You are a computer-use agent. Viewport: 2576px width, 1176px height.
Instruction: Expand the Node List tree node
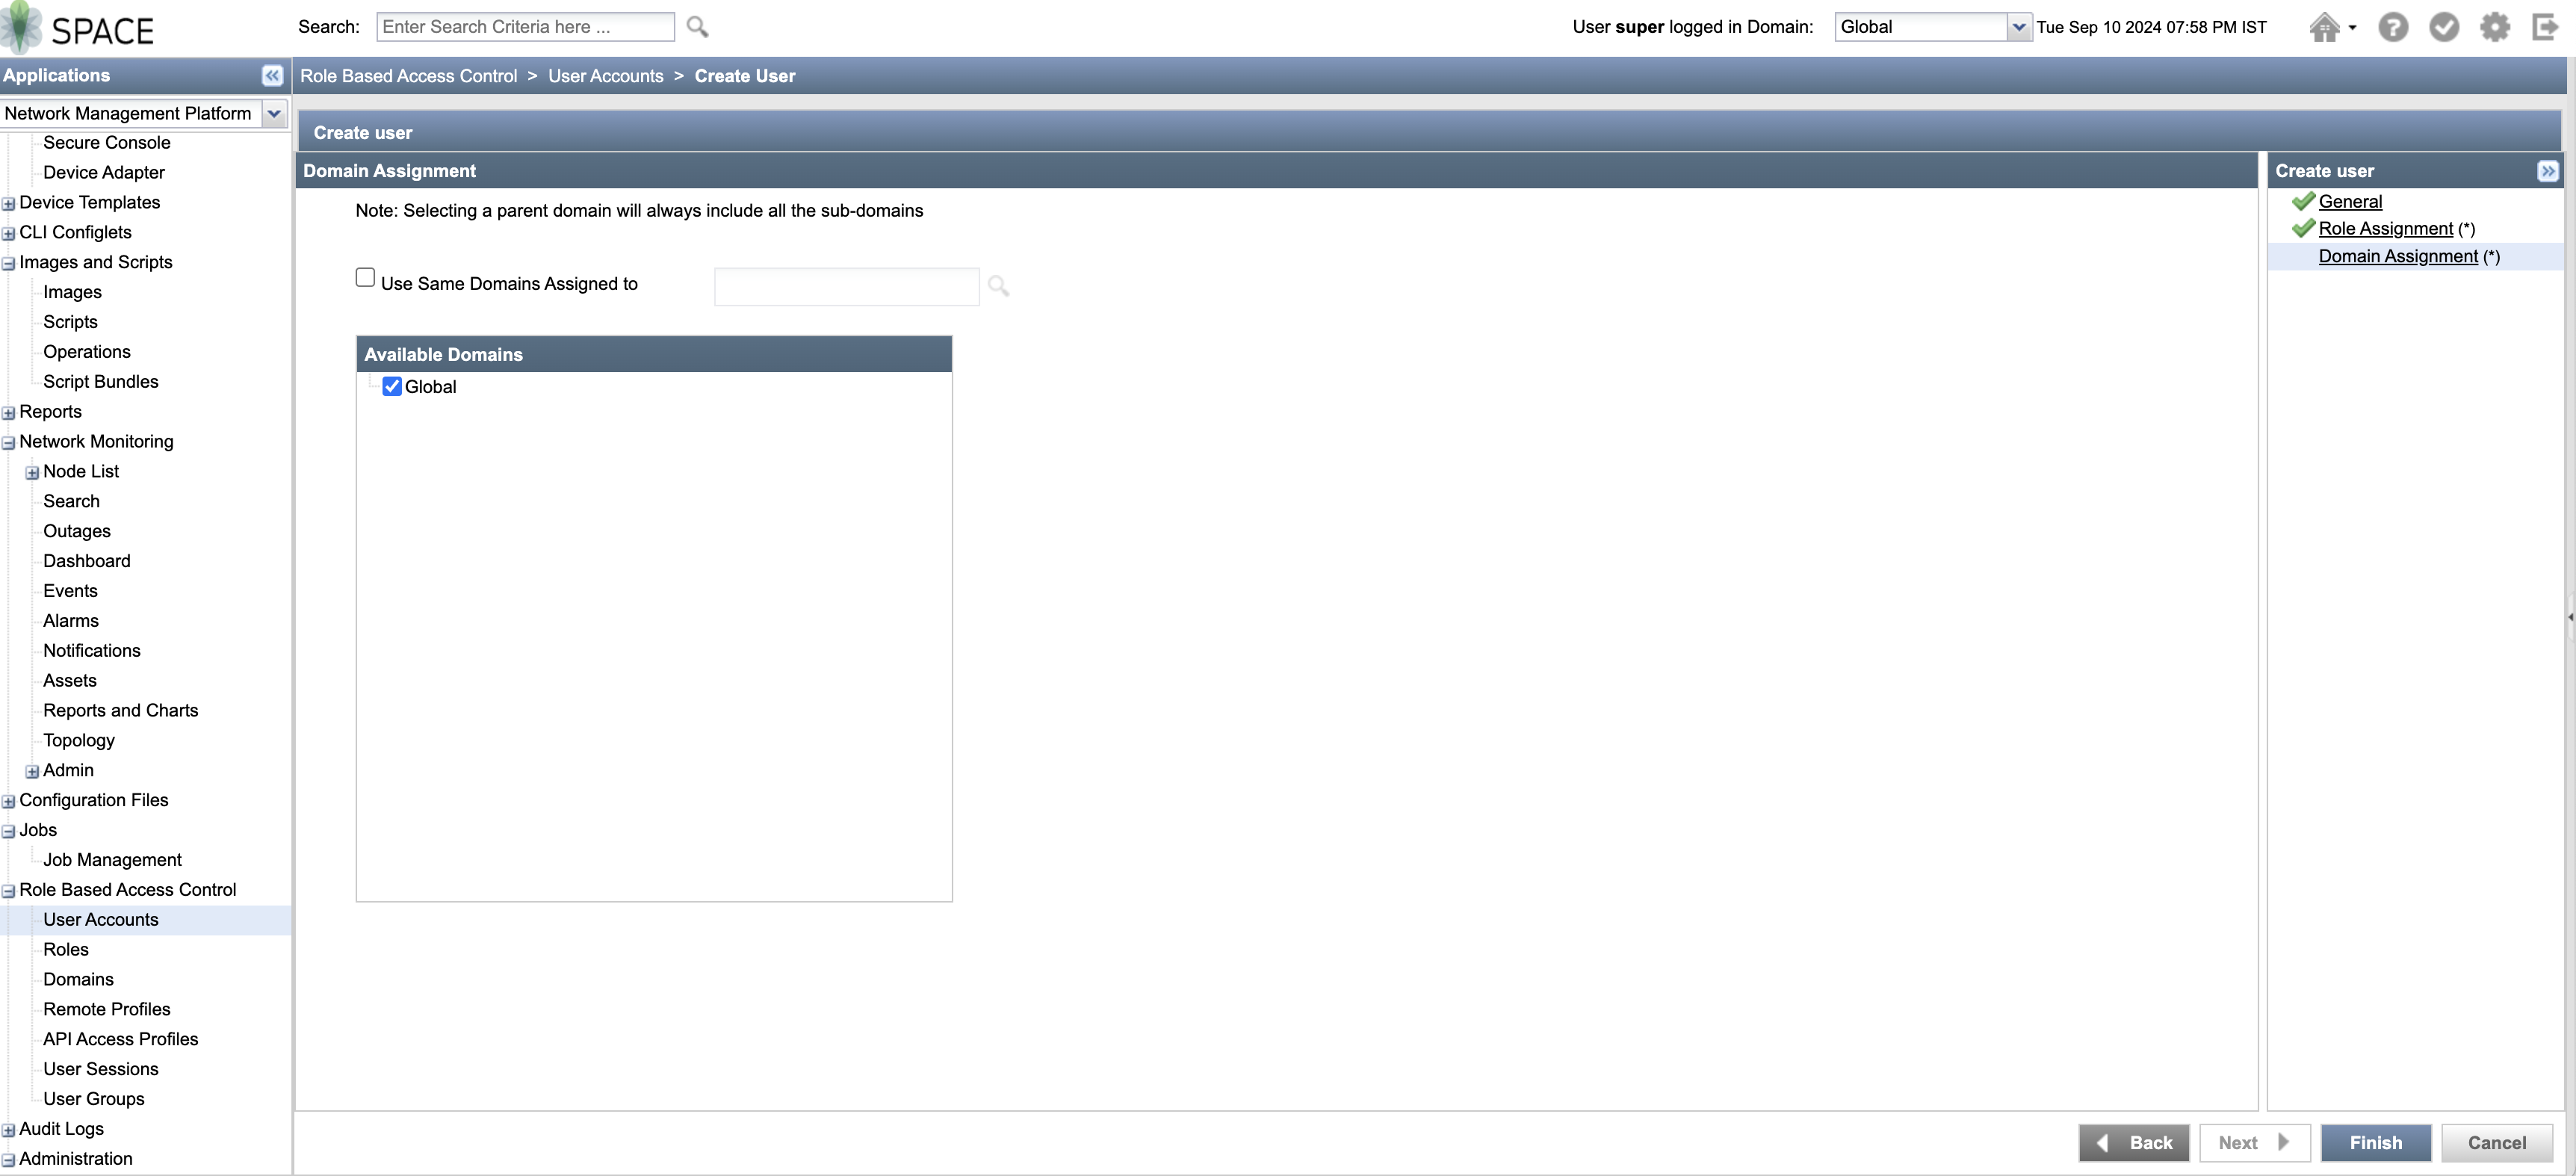coord(32,473)
